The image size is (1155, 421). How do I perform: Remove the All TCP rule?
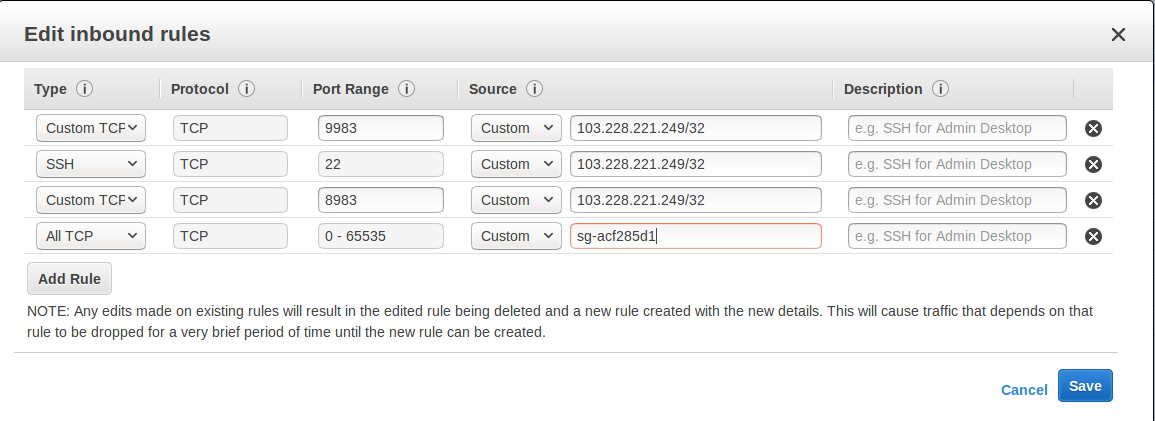point(1093,236)
